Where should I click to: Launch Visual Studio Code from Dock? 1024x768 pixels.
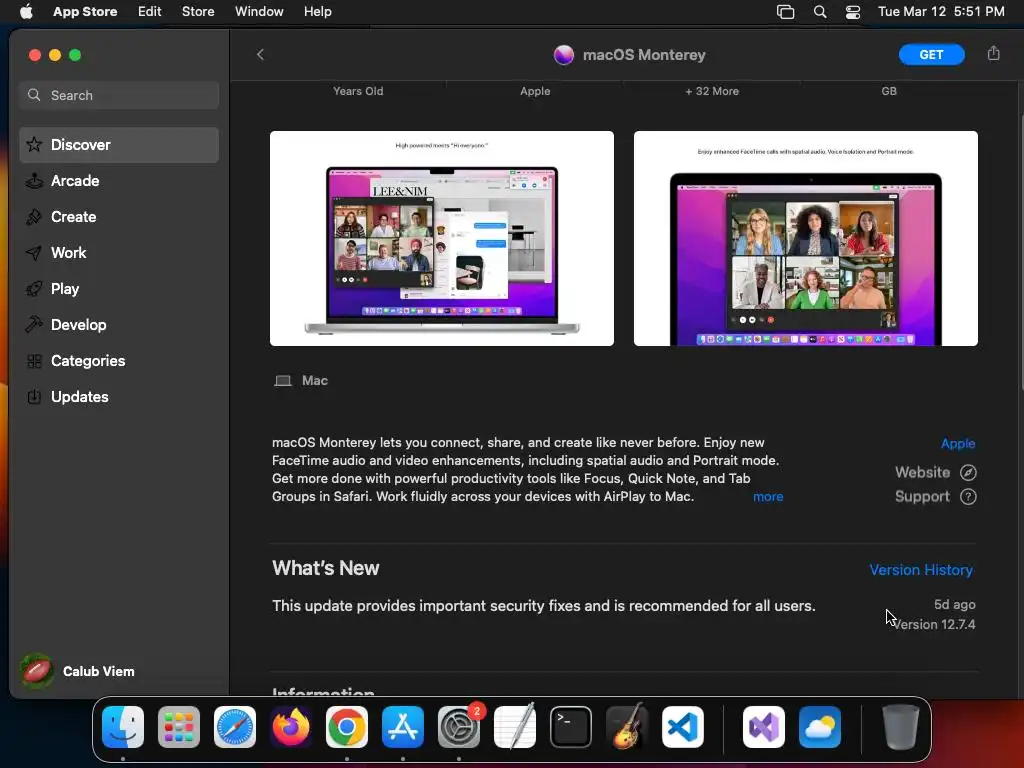pos(683,727)
